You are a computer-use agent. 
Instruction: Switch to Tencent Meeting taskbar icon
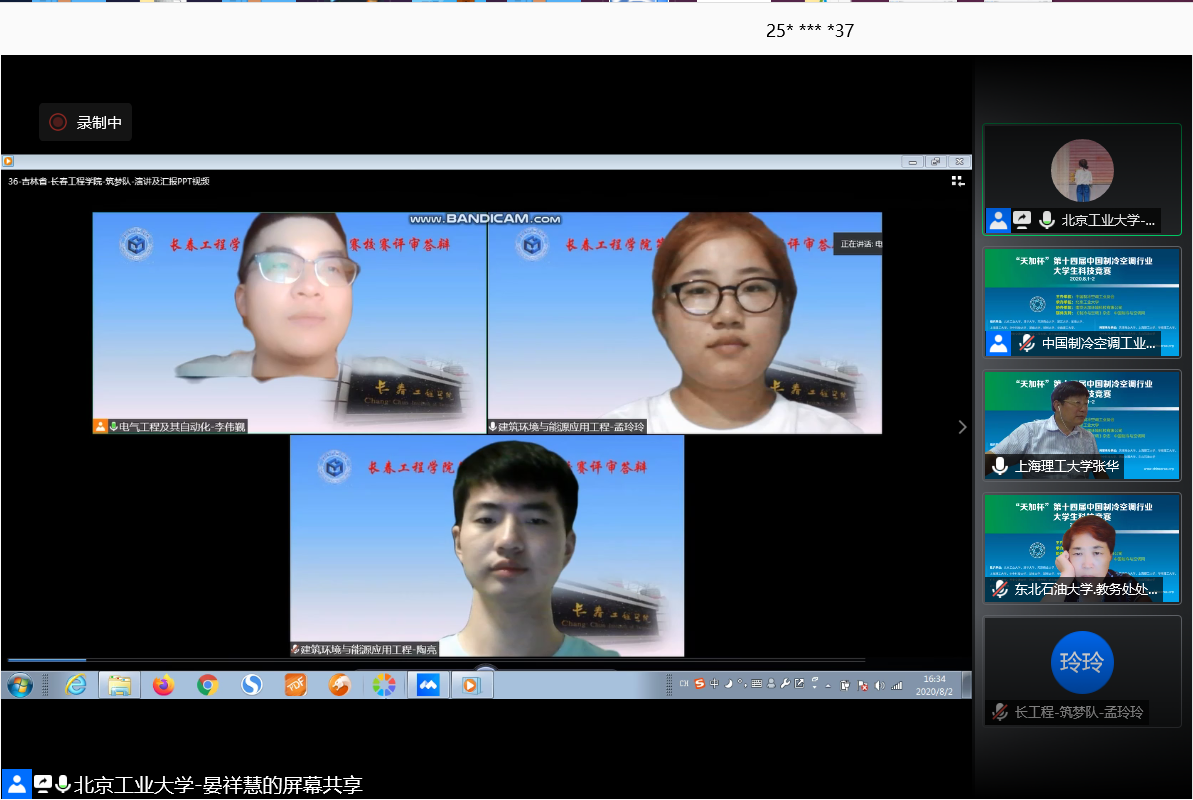point(428,685)
